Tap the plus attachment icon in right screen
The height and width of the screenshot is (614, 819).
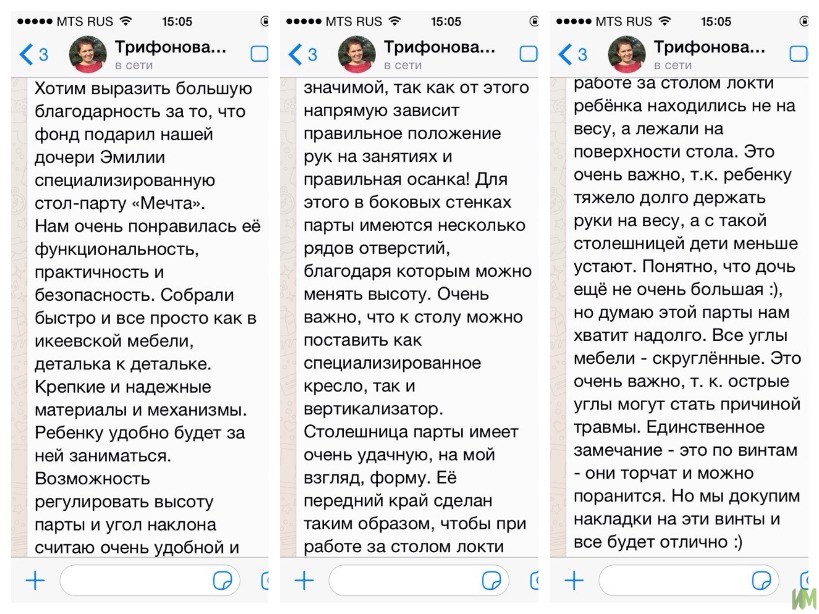[575, 581]
